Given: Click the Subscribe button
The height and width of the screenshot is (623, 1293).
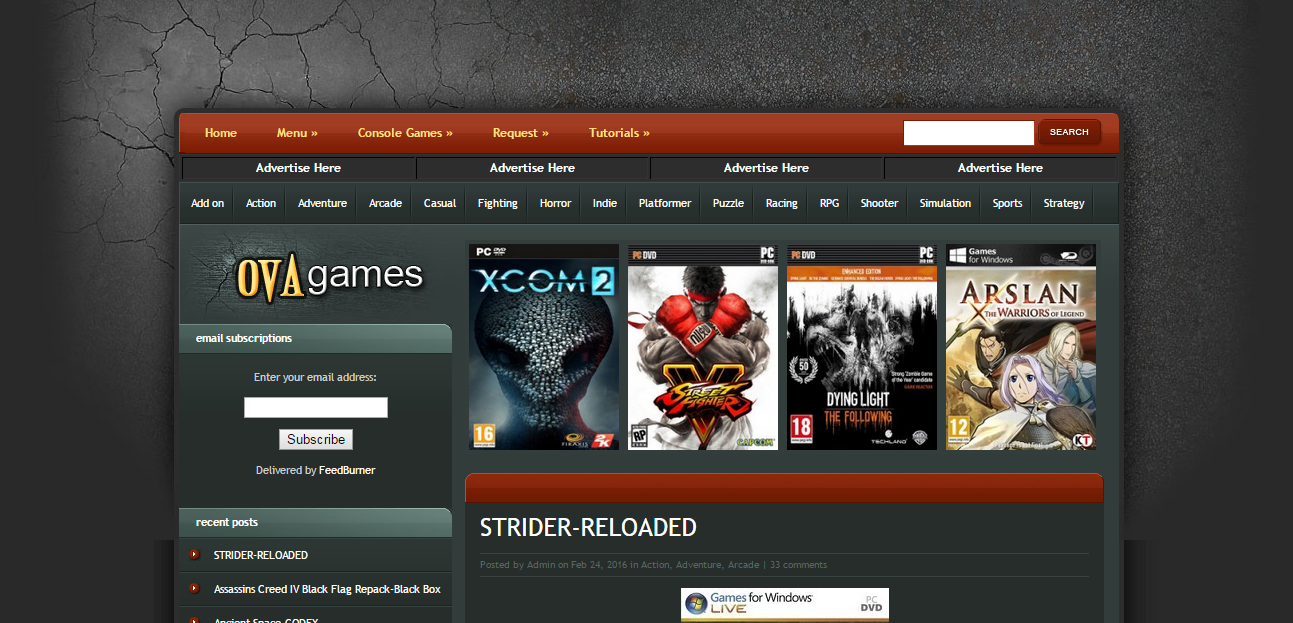Looking at the screenshot, I should click(316, 440).
